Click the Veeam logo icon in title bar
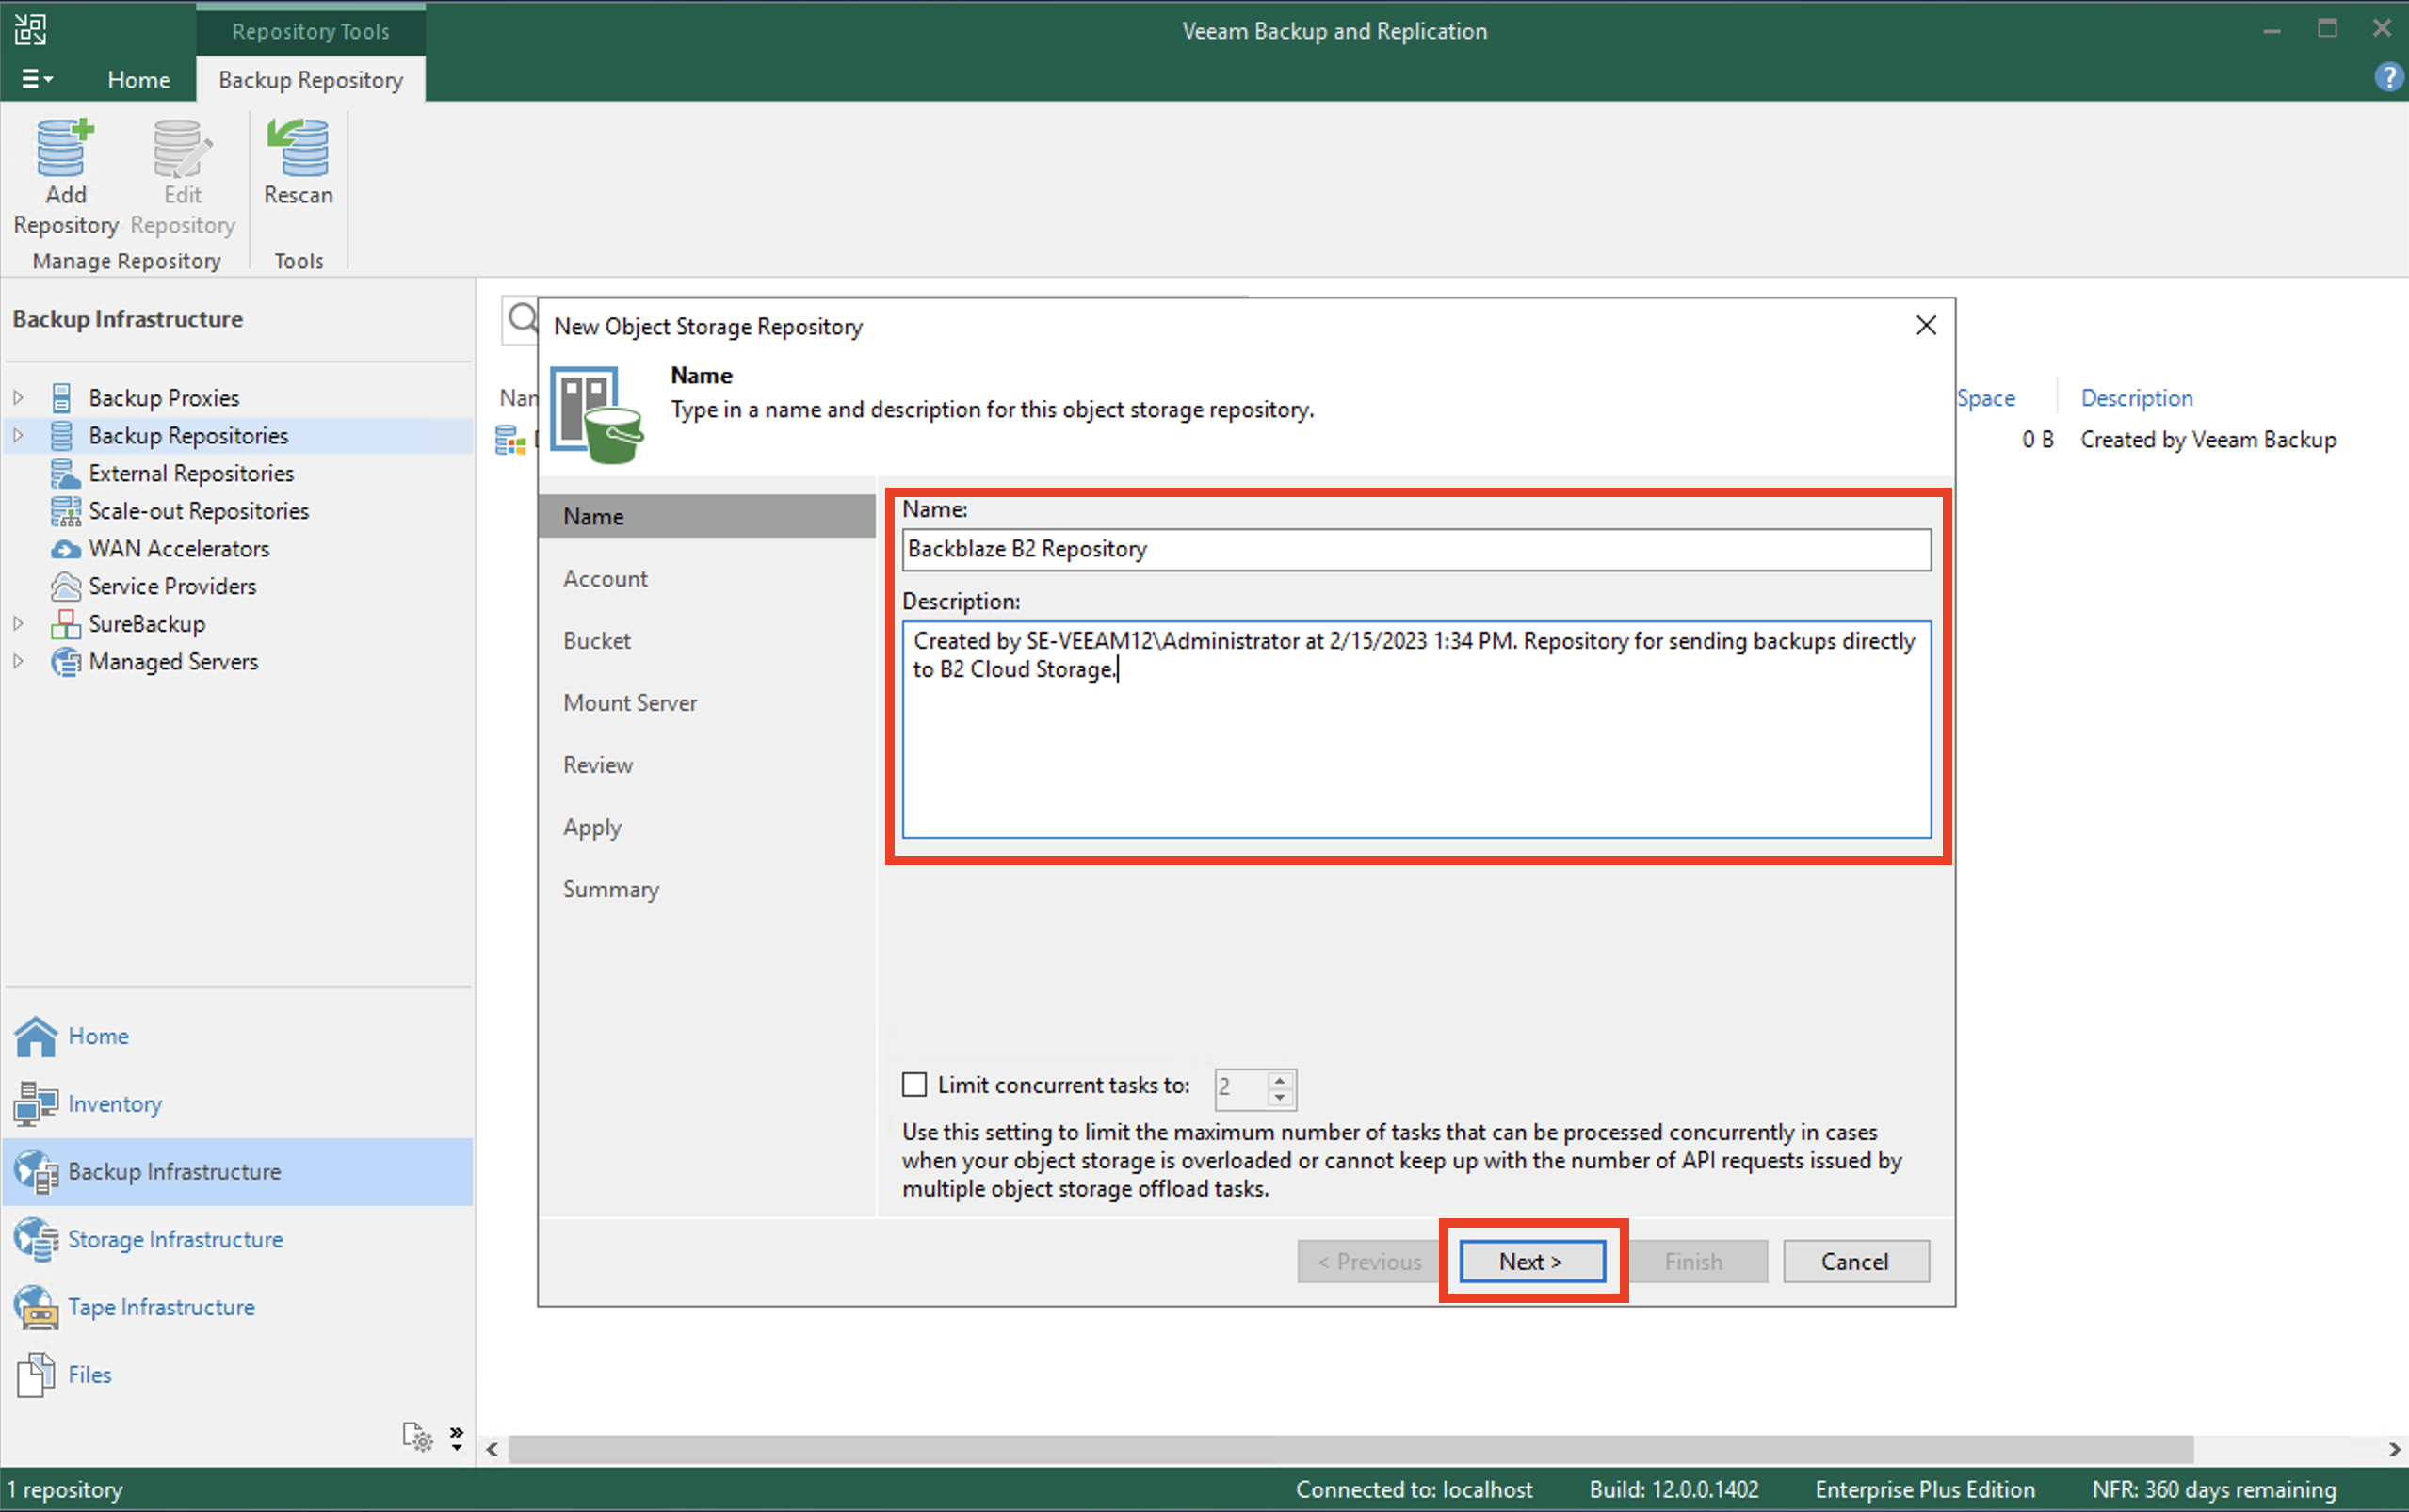 pyautogui.click(x=30, y=29)
